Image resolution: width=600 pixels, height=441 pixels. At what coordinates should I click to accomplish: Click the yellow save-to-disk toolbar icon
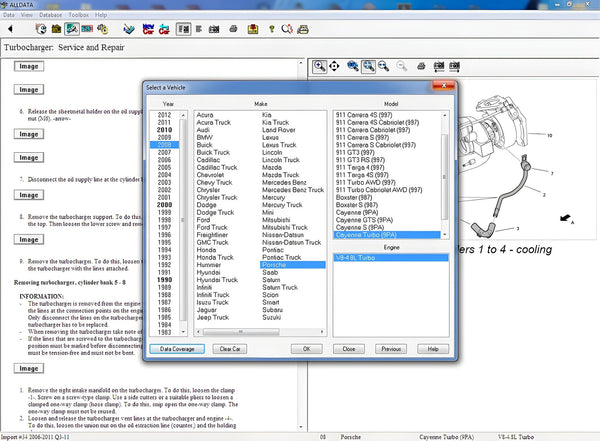[x=253, y=29]
